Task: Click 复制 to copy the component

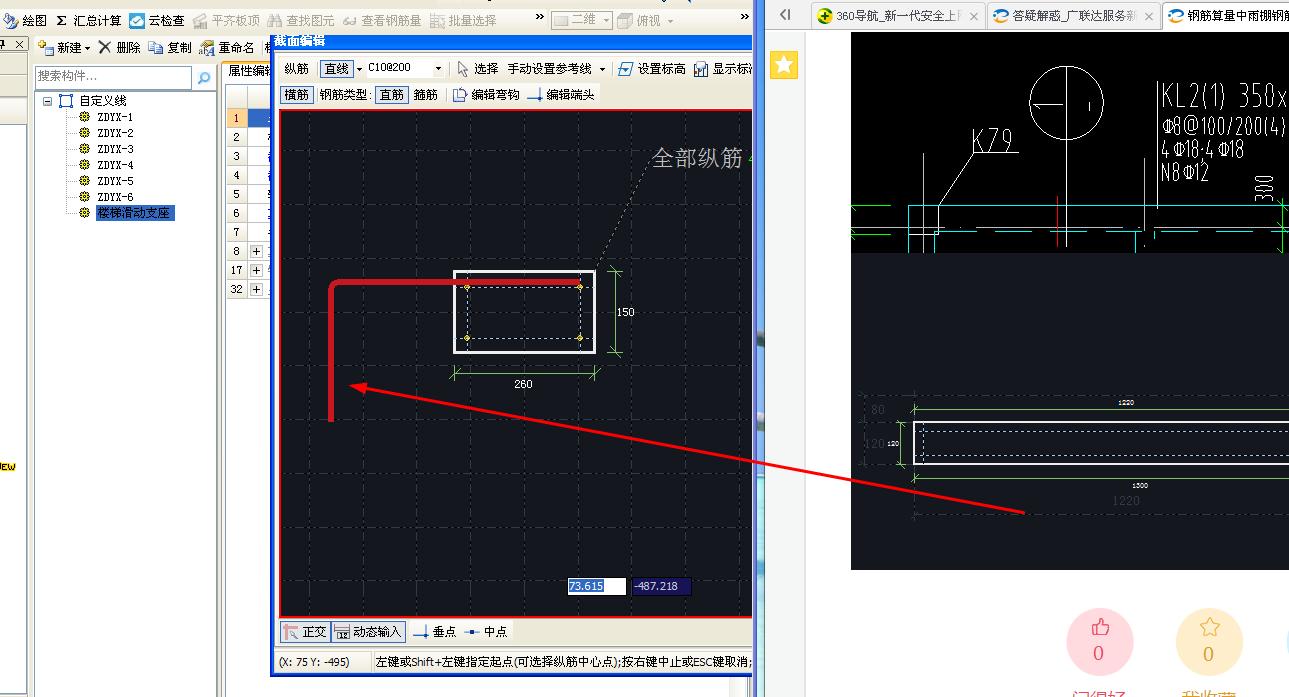Action: click(170, 48)
